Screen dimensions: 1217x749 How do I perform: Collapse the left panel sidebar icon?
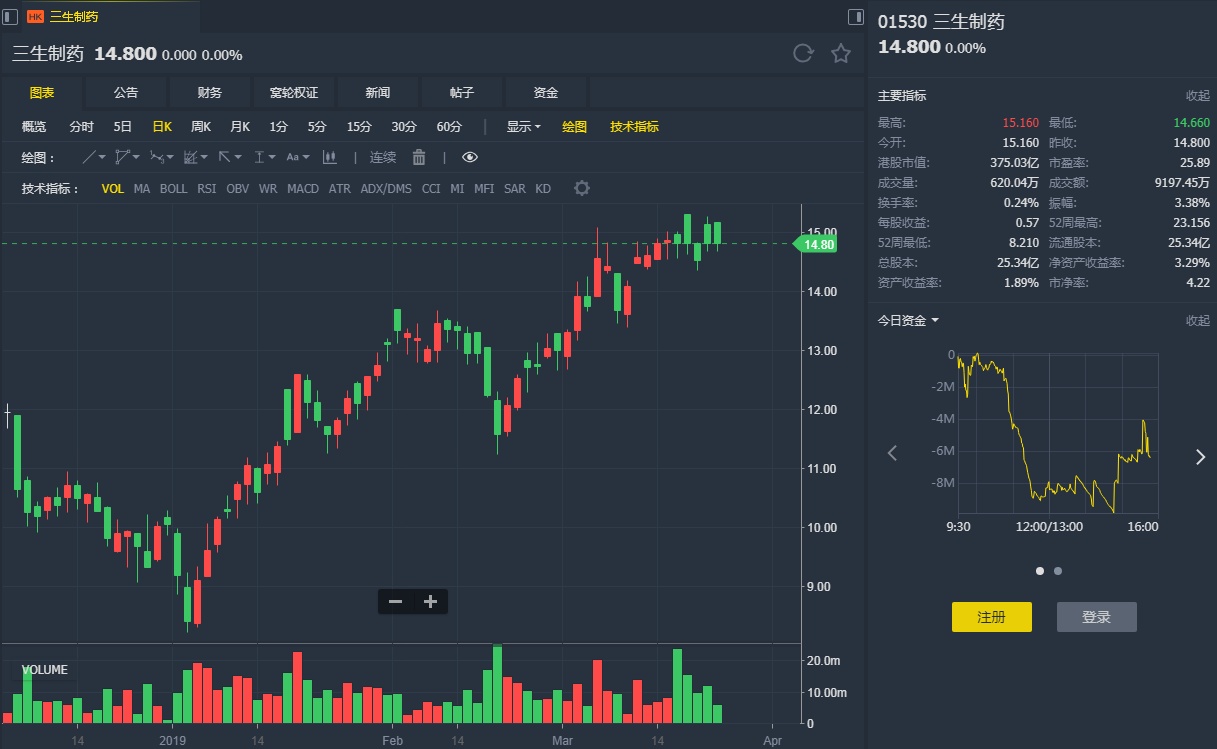10,16
